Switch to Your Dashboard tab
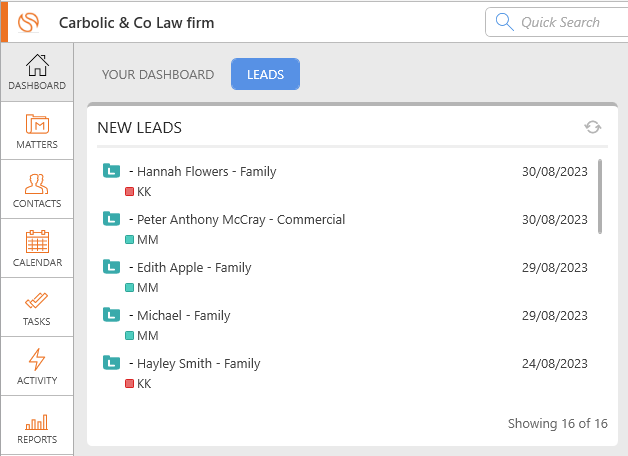Screen dimensions: 628x456 click(158, 74)
